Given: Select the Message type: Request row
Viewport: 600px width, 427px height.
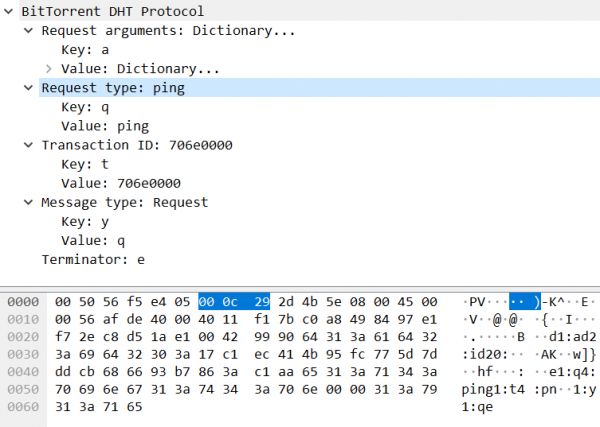Looking at the screenshot, I should (320, 202).
